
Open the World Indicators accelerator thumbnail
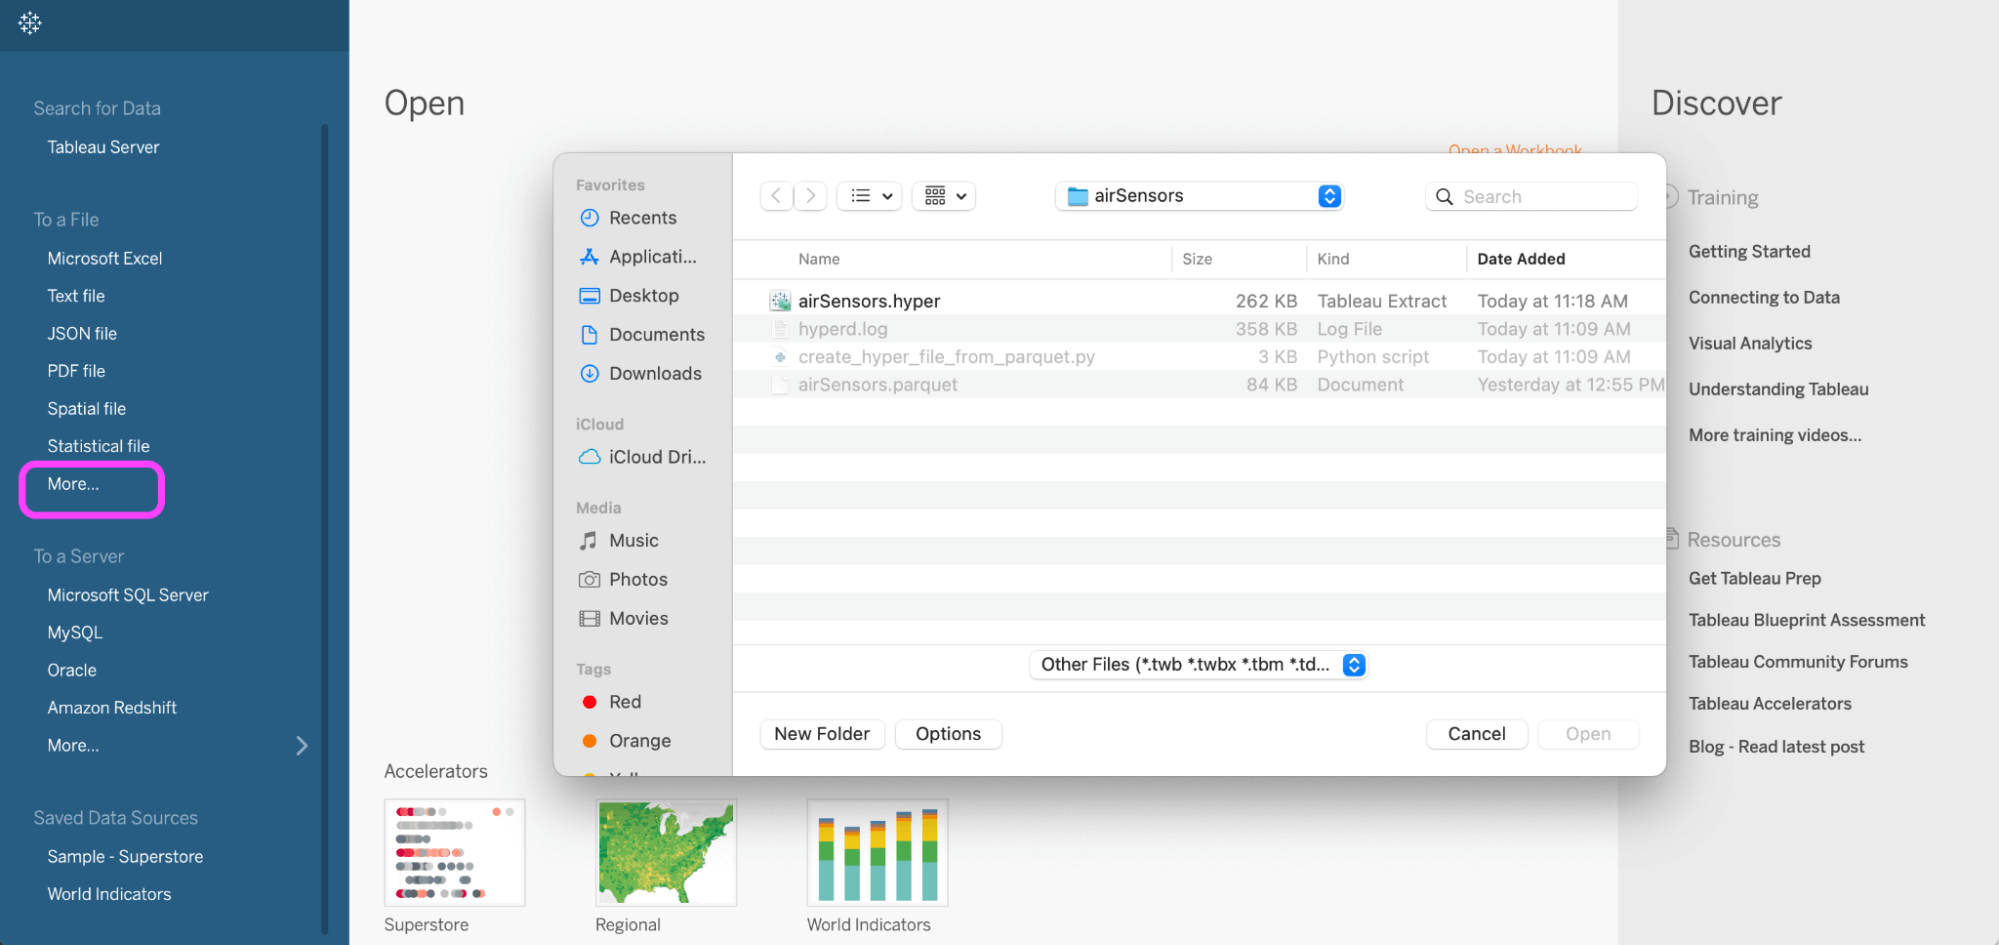click(877, 853)
